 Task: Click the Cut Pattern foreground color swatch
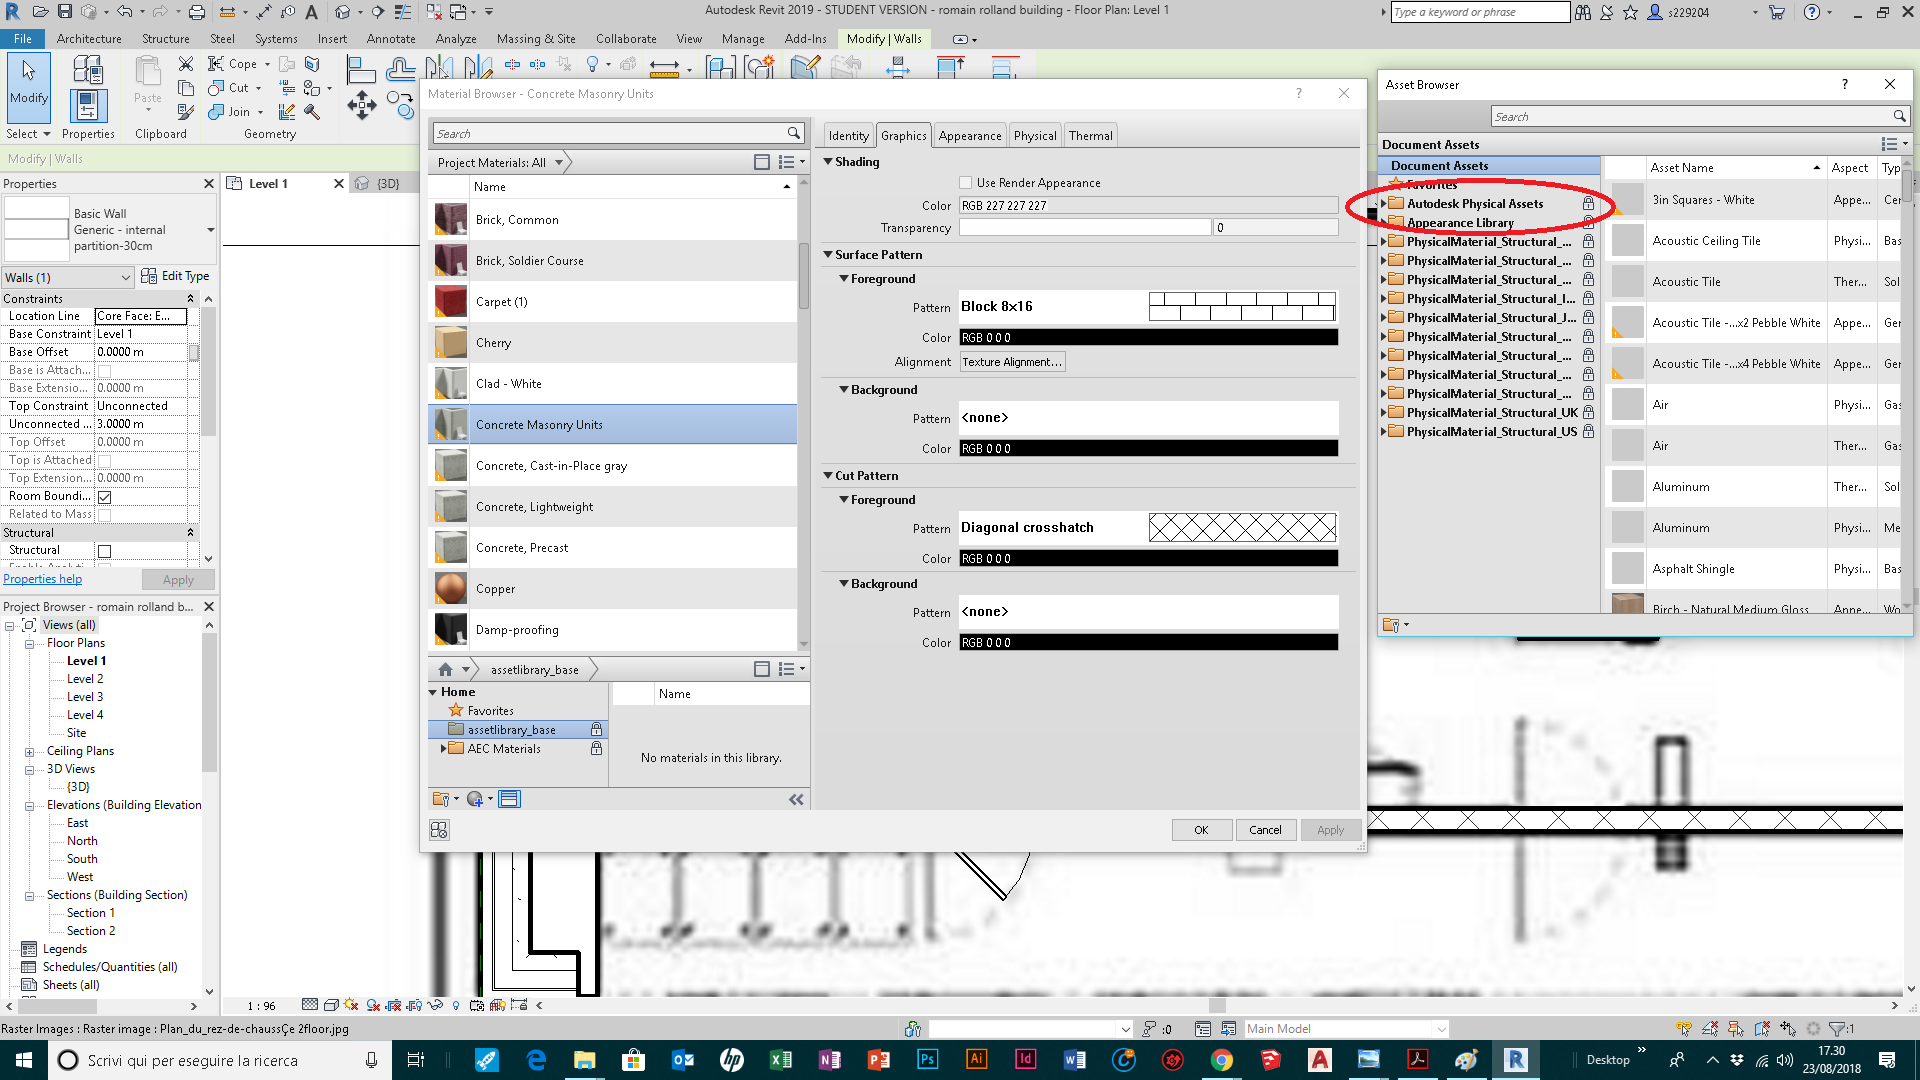click(x=1148, y=558)
